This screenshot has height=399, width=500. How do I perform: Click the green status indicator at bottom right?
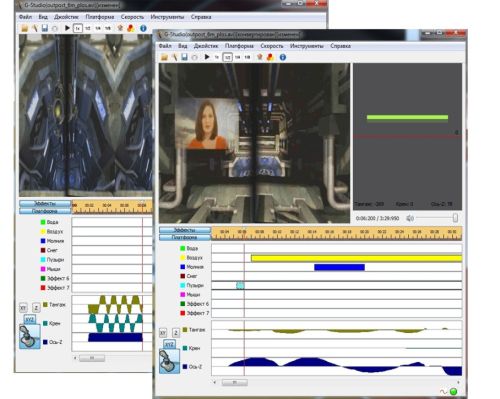(453, 391)
